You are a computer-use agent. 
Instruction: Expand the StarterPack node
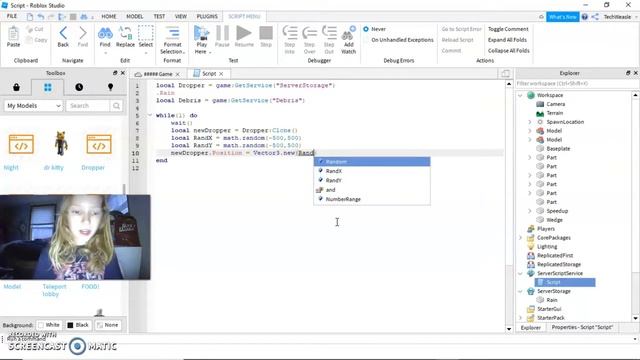click(x=520, y=318)
